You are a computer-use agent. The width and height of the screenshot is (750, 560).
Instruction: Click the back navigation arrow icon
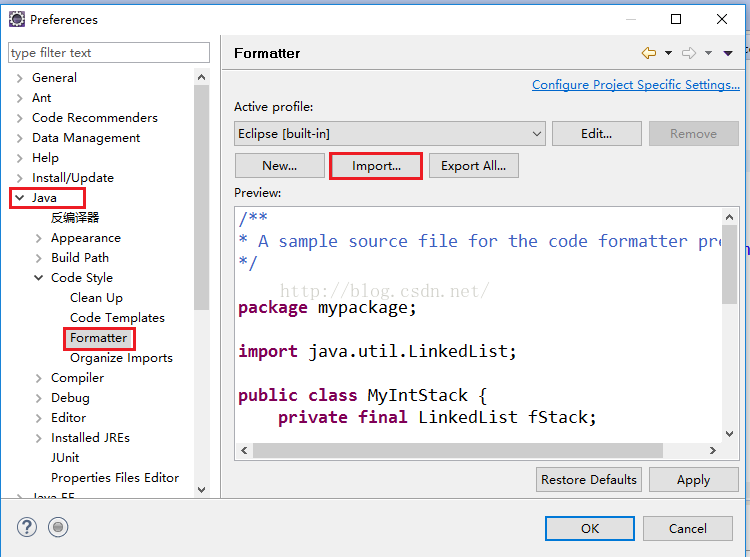[x=649, y=53]
